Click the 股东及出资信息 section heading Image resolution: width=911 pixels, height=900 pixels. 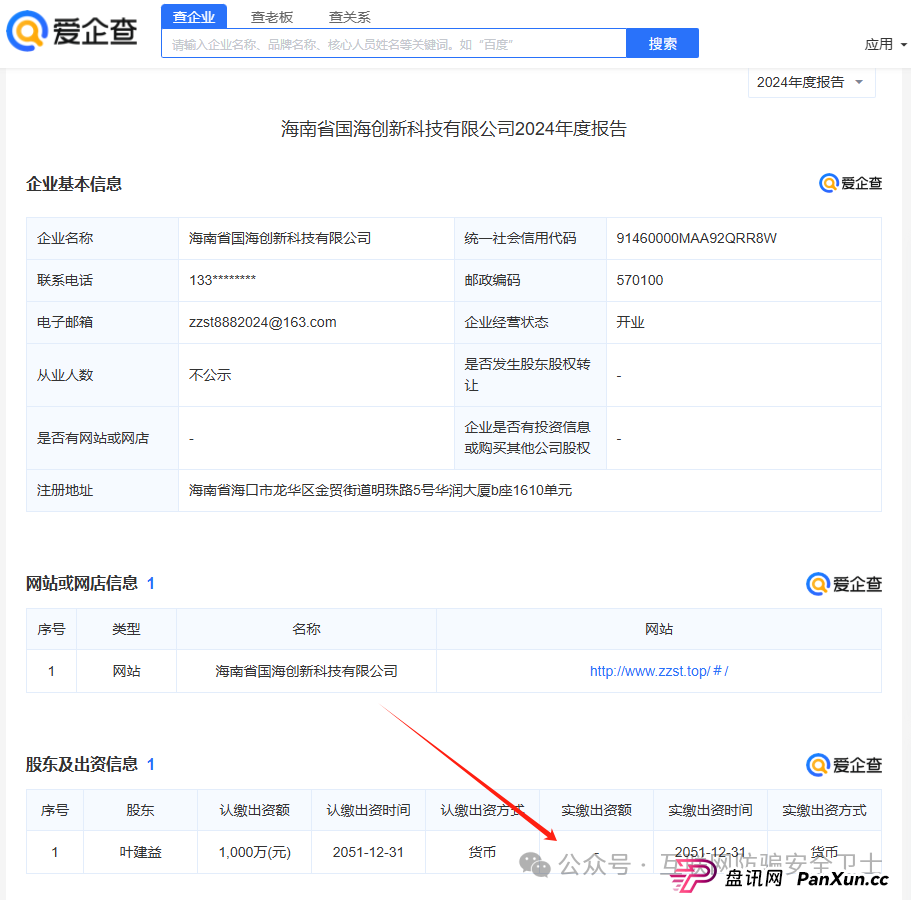82,765
